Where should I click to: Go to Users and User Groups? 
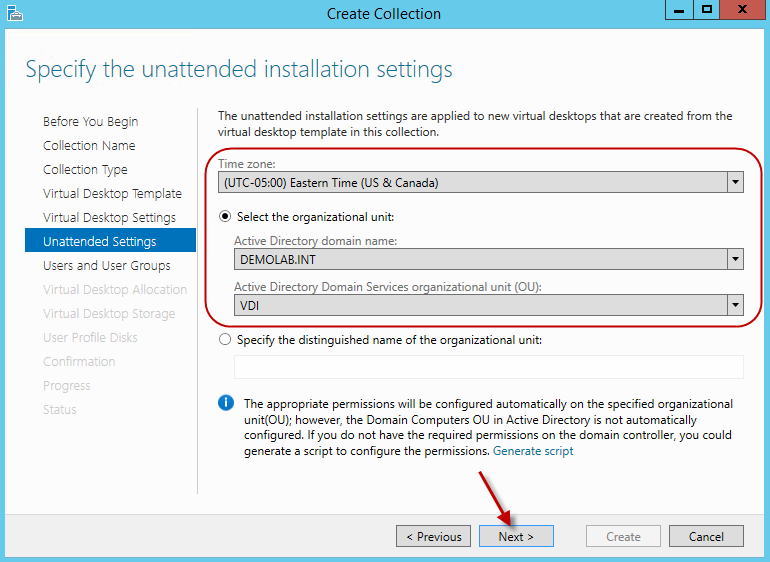(x=107, y=266)
